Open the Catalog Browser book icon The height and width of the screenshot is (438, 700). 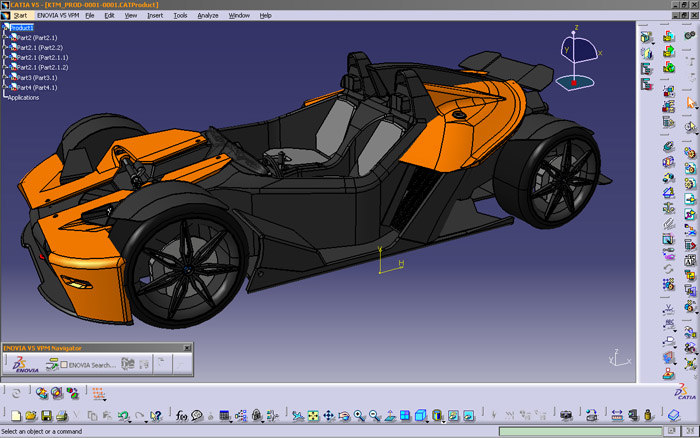[x=674, y=416]
